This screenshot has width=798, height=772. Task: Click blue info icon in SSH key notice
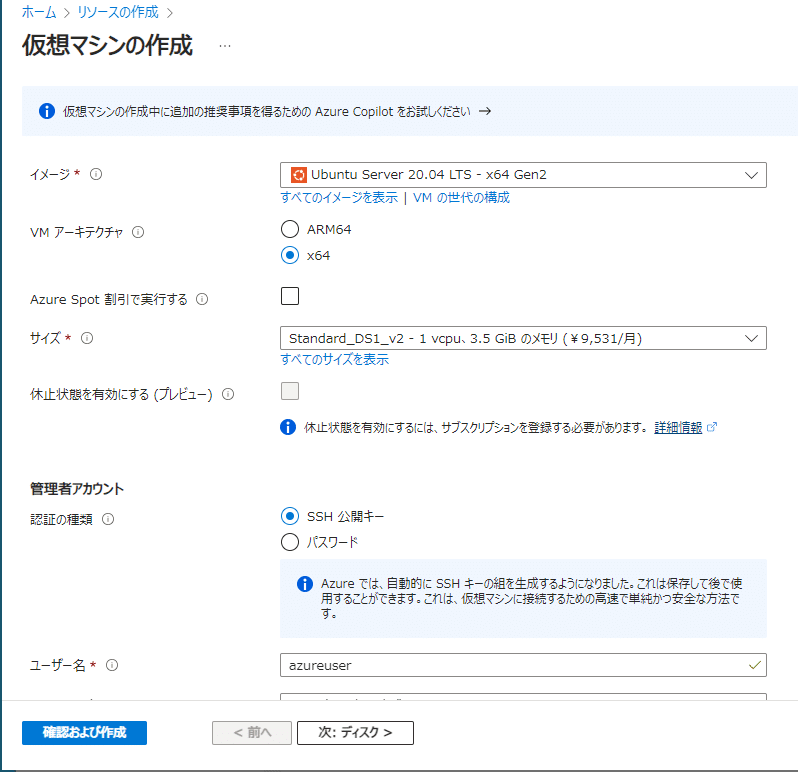point(305,584)
